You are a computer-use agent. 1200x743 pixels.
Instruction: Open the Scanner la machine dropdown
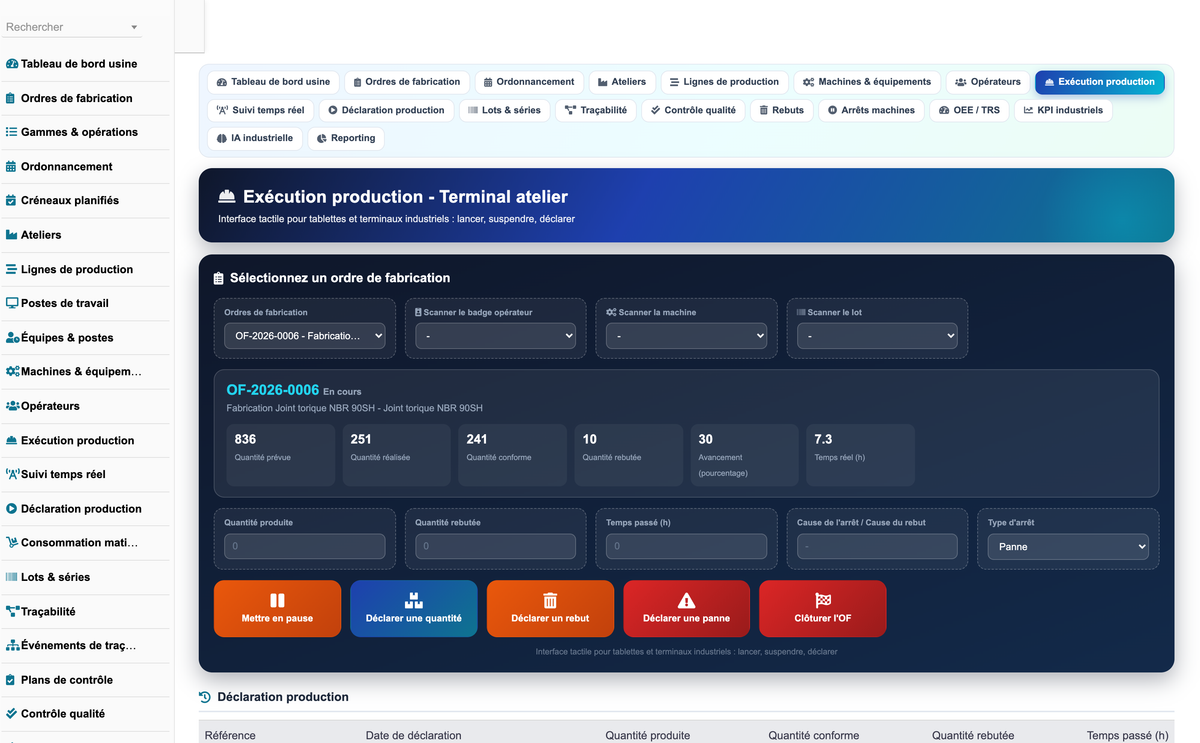686,336
